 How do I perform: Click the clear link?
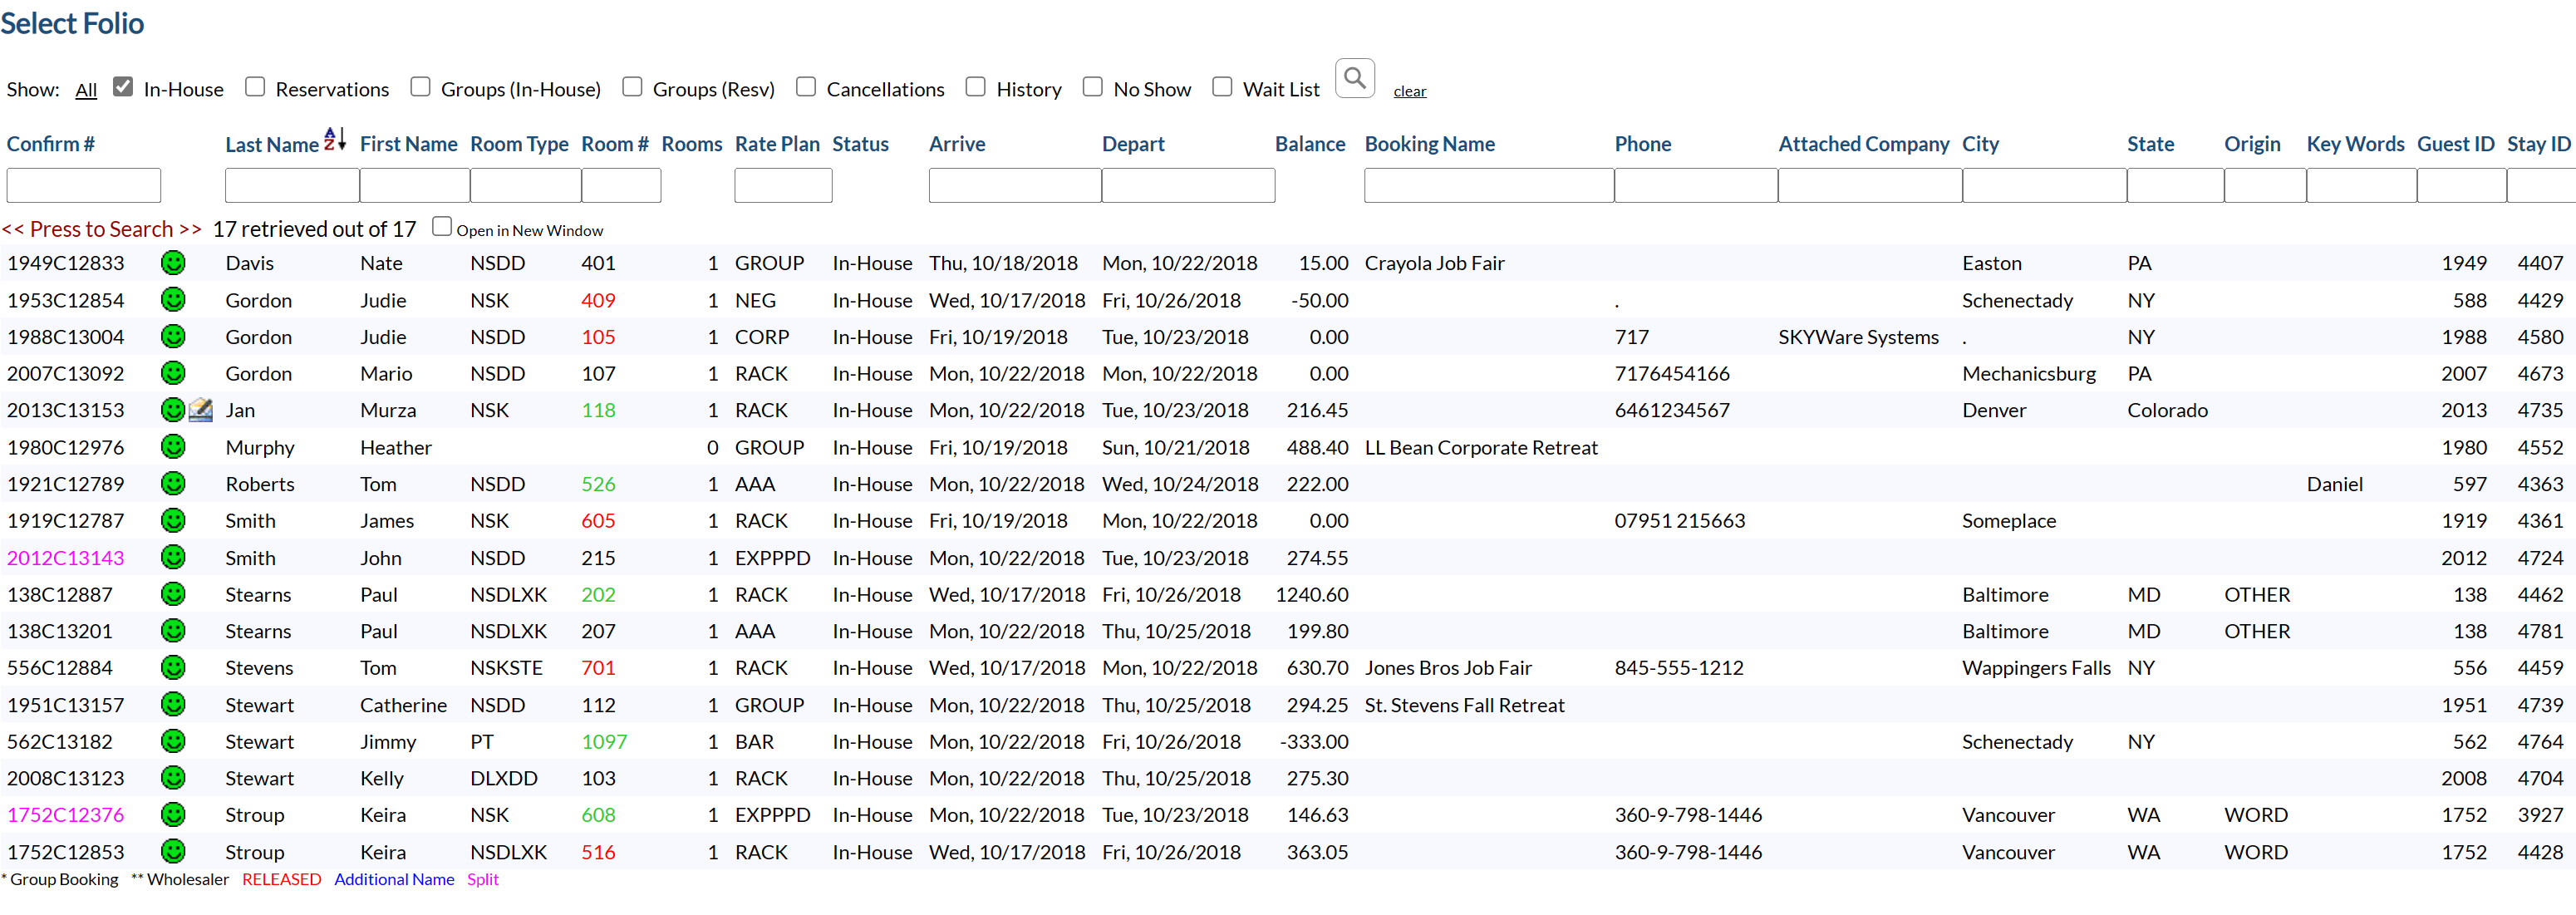point(1410,91)
